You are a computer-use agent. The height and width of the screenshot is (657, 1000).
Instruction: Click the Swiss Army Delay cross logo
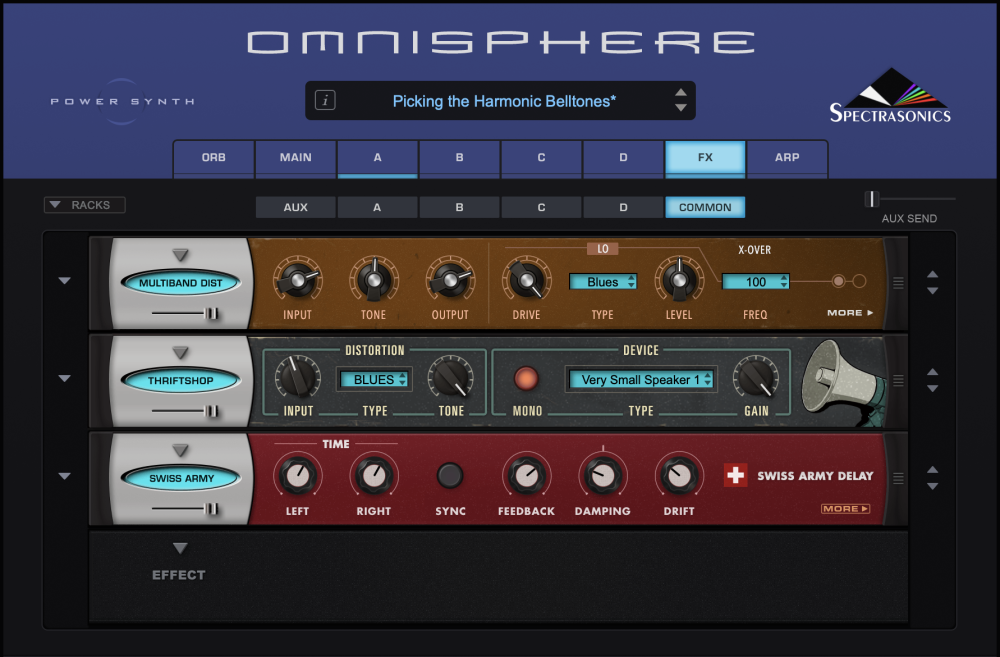tap(735, 475)
